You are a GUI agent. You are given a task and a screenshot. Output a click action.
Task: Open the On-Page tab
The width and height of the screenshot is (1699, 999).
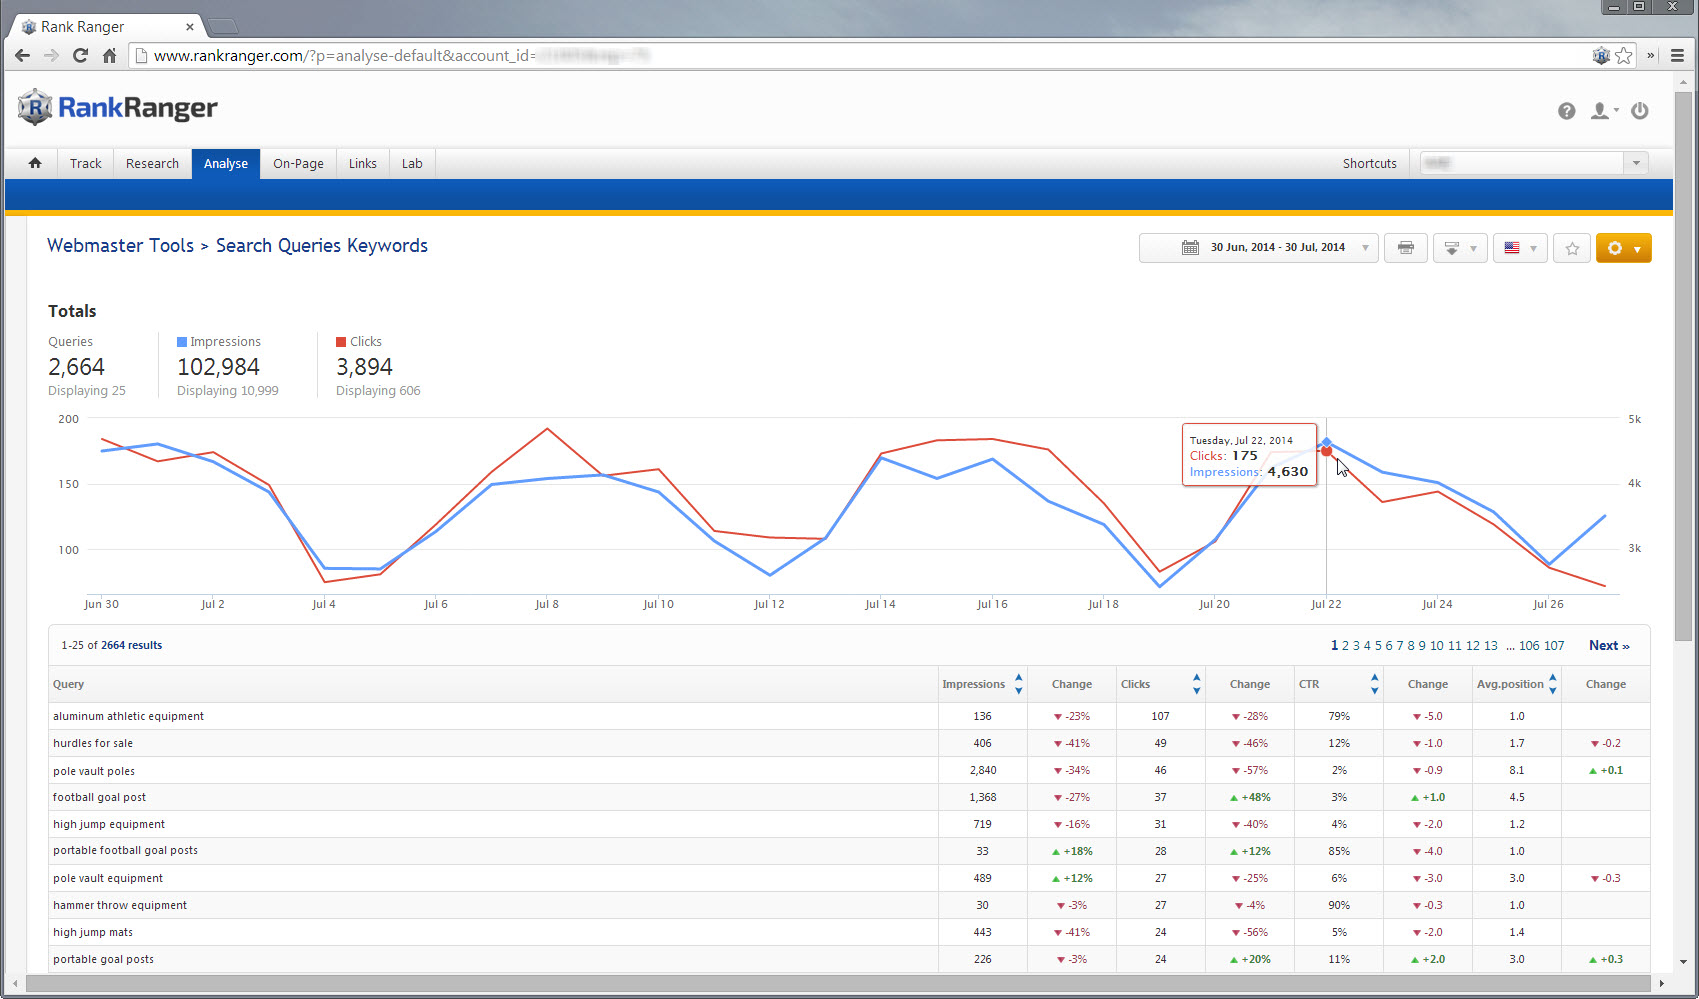pyautogui.click(x=298, y=163)
